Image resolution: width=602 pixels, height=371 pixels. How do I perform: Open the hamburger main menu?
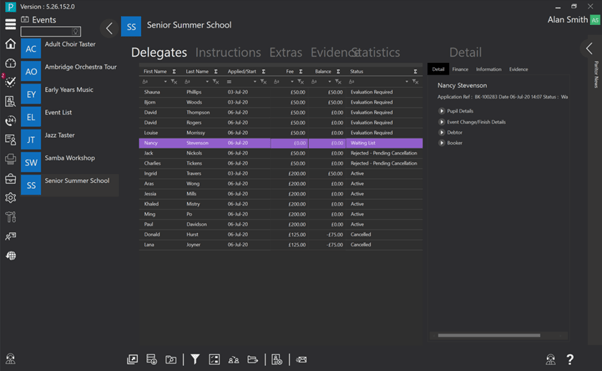pyautogui.click(x=10, y=24)
